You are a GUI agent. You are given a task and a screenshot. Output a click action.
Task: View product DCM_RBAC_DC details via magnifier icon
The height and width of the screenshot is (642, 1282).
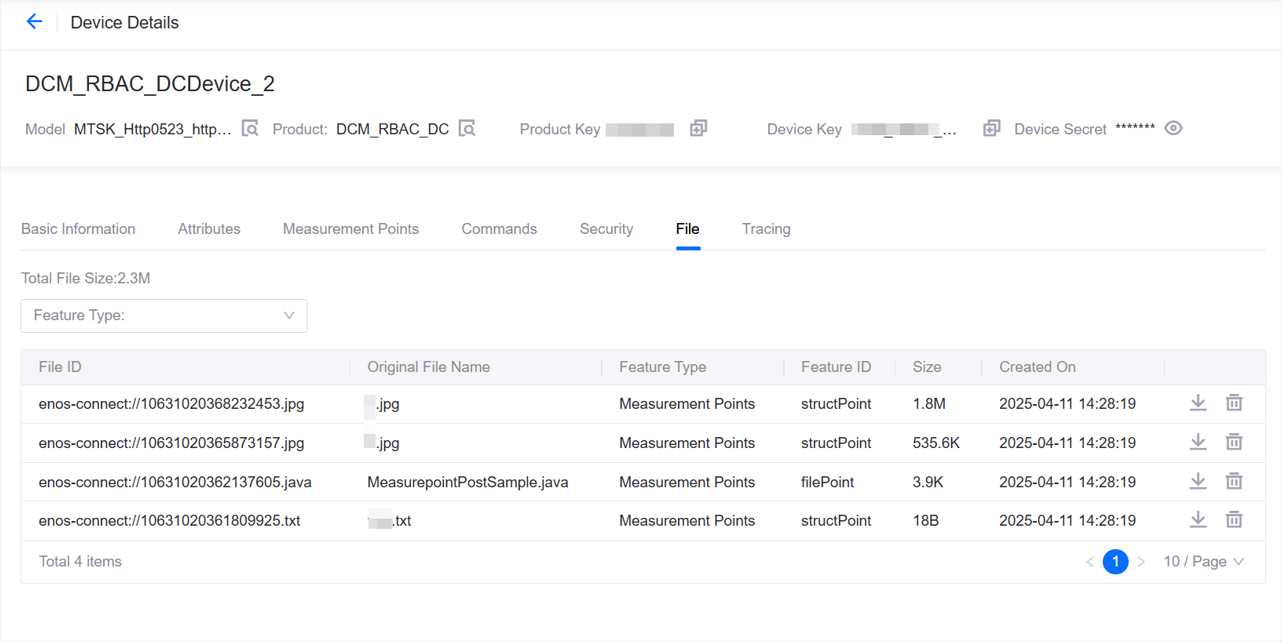pos(466,128)
